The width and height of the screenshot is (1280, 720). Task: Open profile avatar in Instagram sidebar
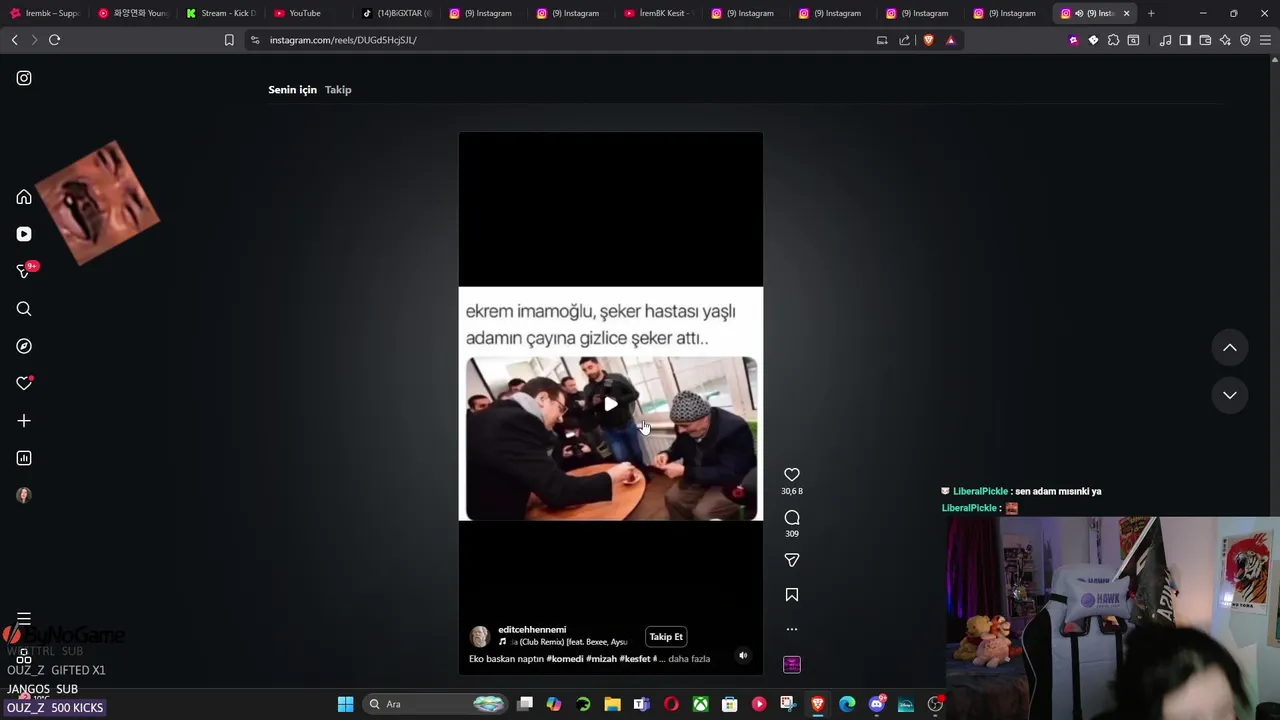[x=24, y=495]
